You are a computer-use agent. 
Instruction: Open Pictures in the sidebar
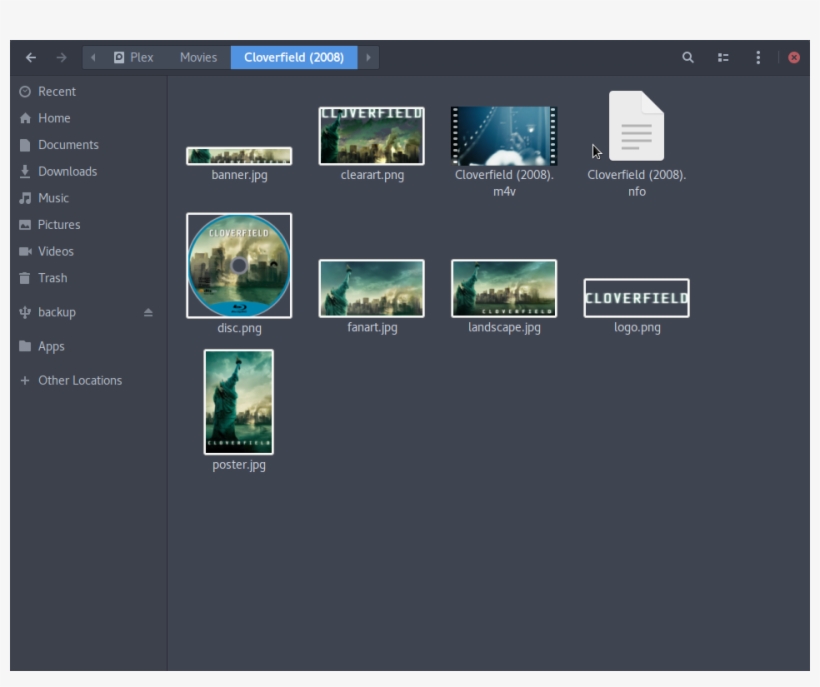pos(88,225)
